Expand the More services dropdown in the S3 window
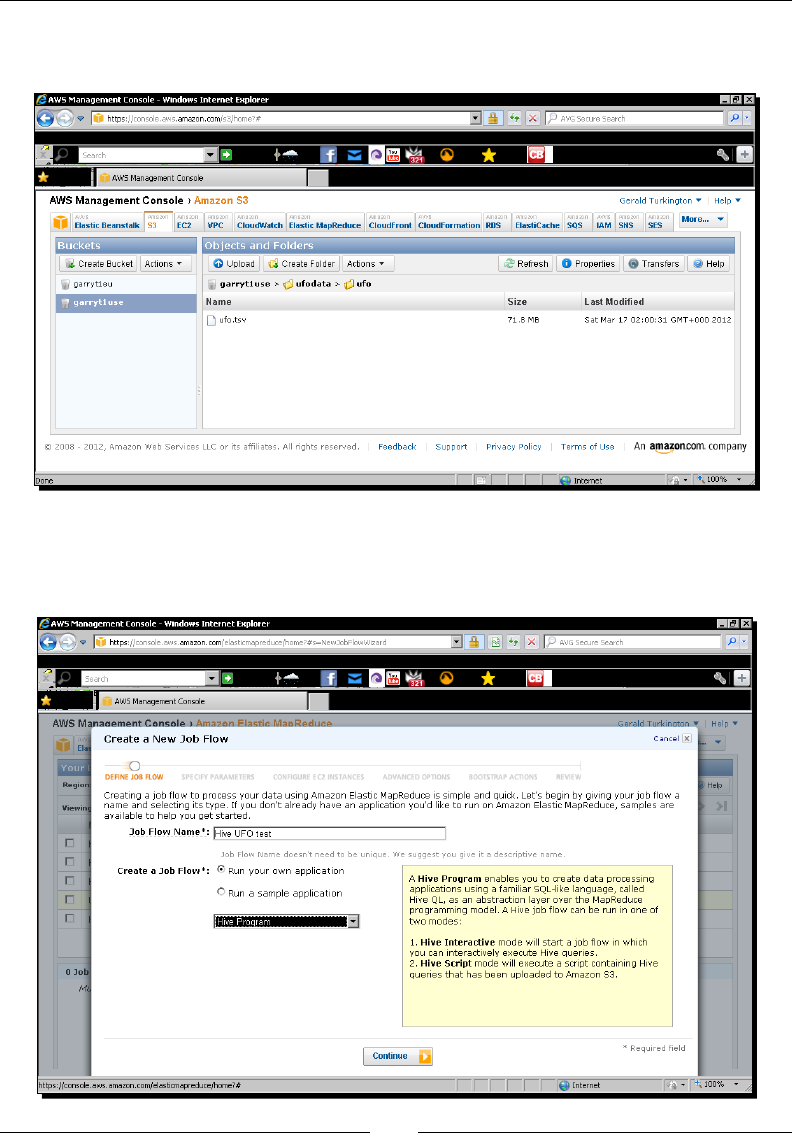The height and width of the screenshot is (1142, 792). pyautogui.click(x=703, y=219)
